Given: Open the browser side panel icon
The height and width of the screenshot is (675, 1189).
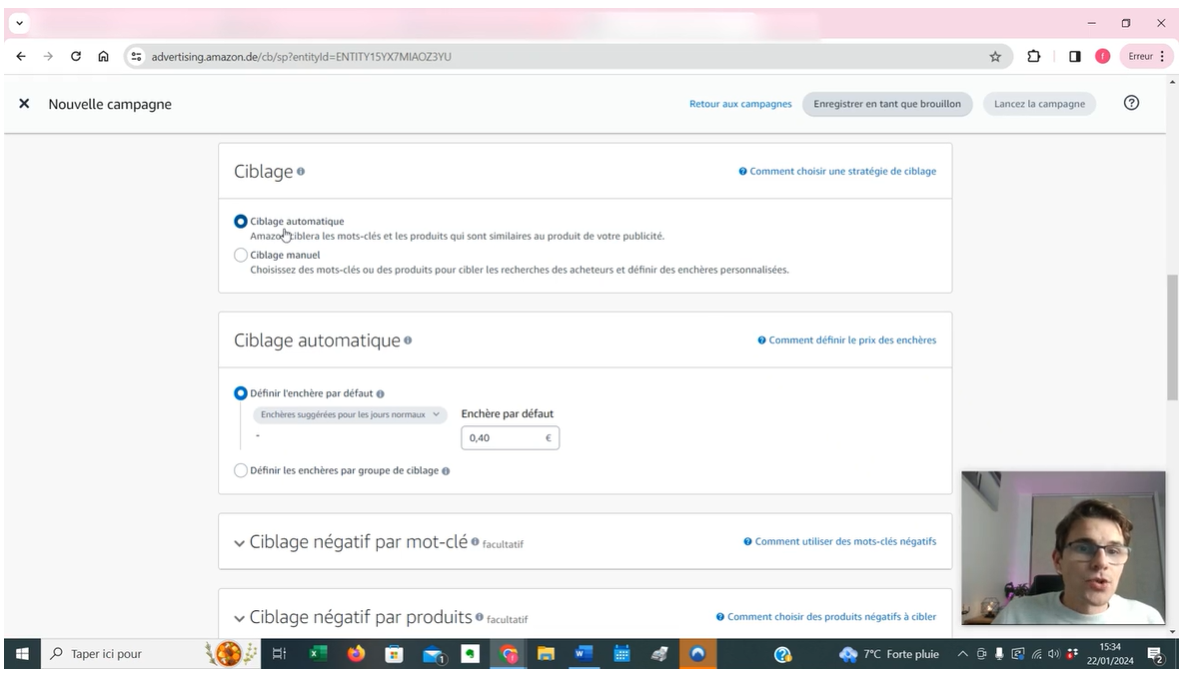Looking at the screenshot, I should 1075,57.
